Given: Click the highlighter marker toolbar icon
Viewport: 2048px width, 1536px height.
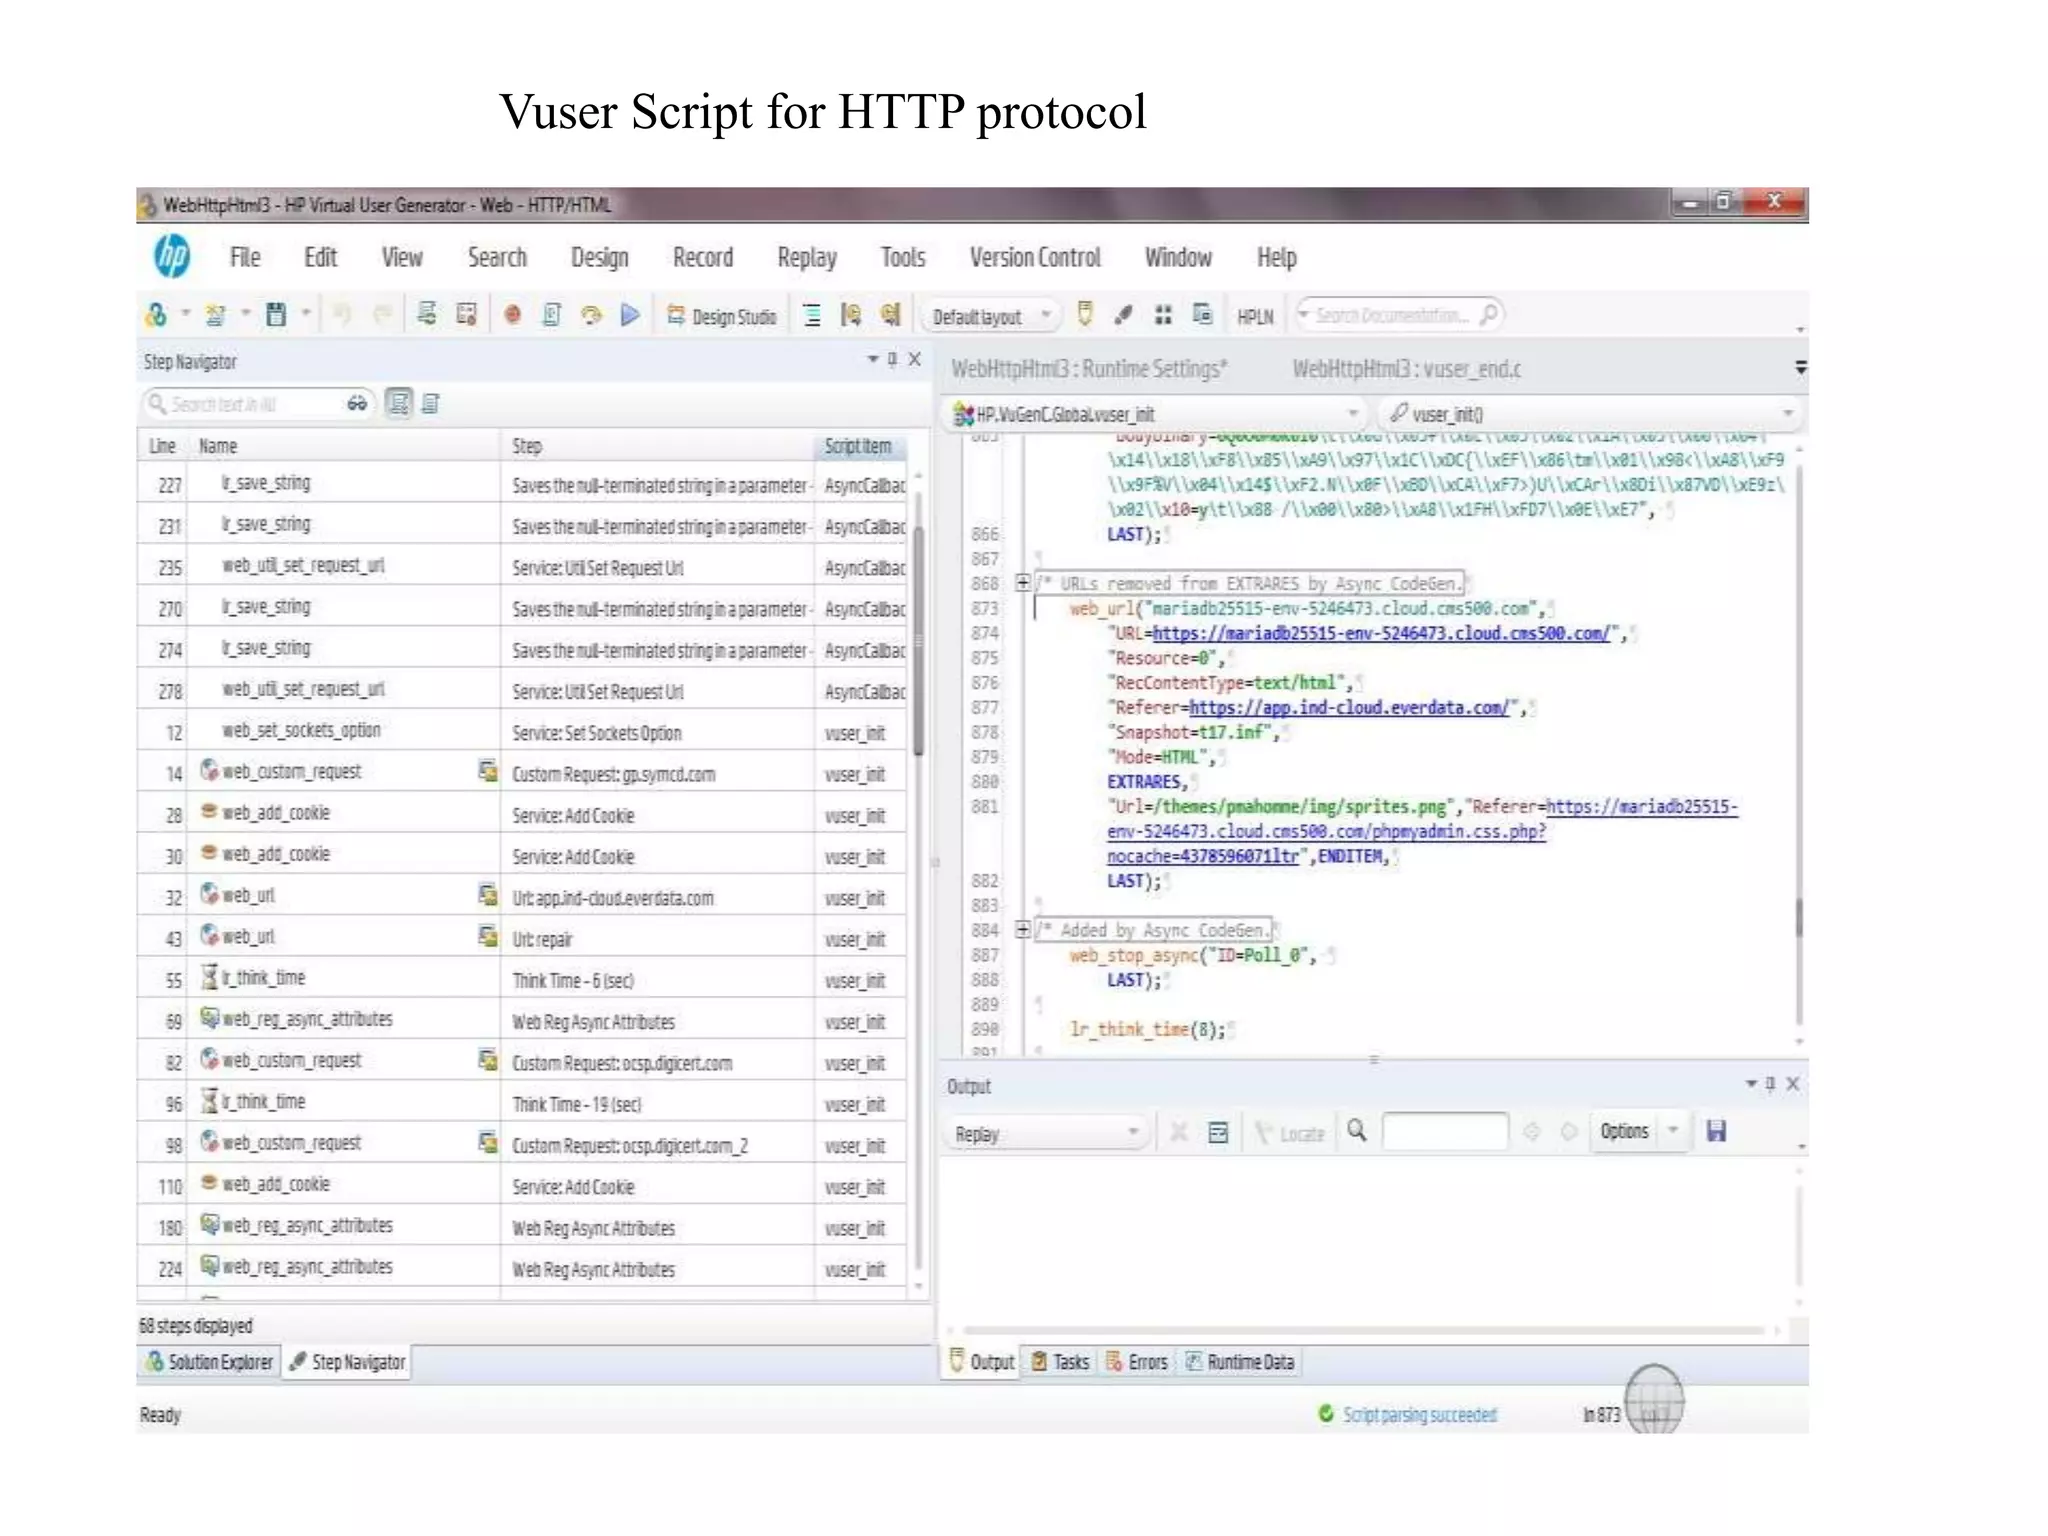Looking at the screenshot, I should click(x=1085, y=315).
